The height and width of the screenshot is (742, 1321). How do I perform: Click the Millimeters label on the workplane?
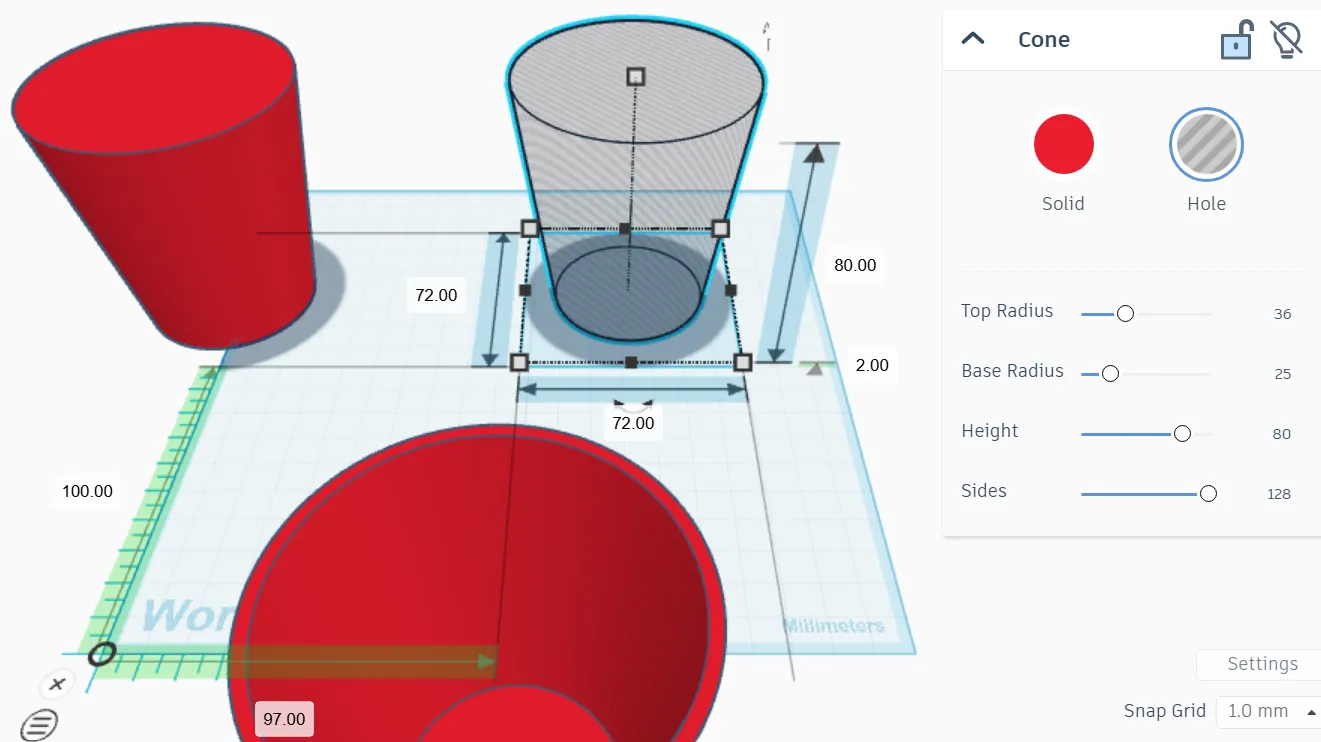click(x=836, y=624)
